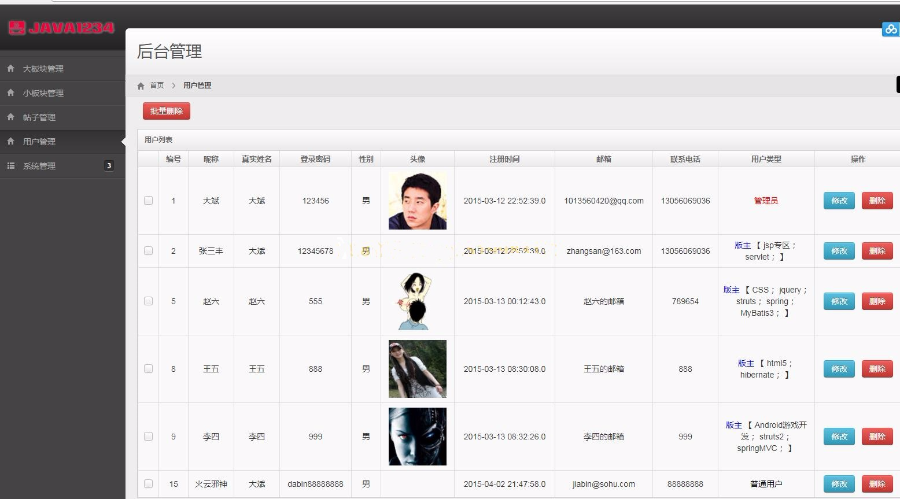Click 昵称 column header
The width and height of the screenshot is (900, 499).
pos(211,159)
